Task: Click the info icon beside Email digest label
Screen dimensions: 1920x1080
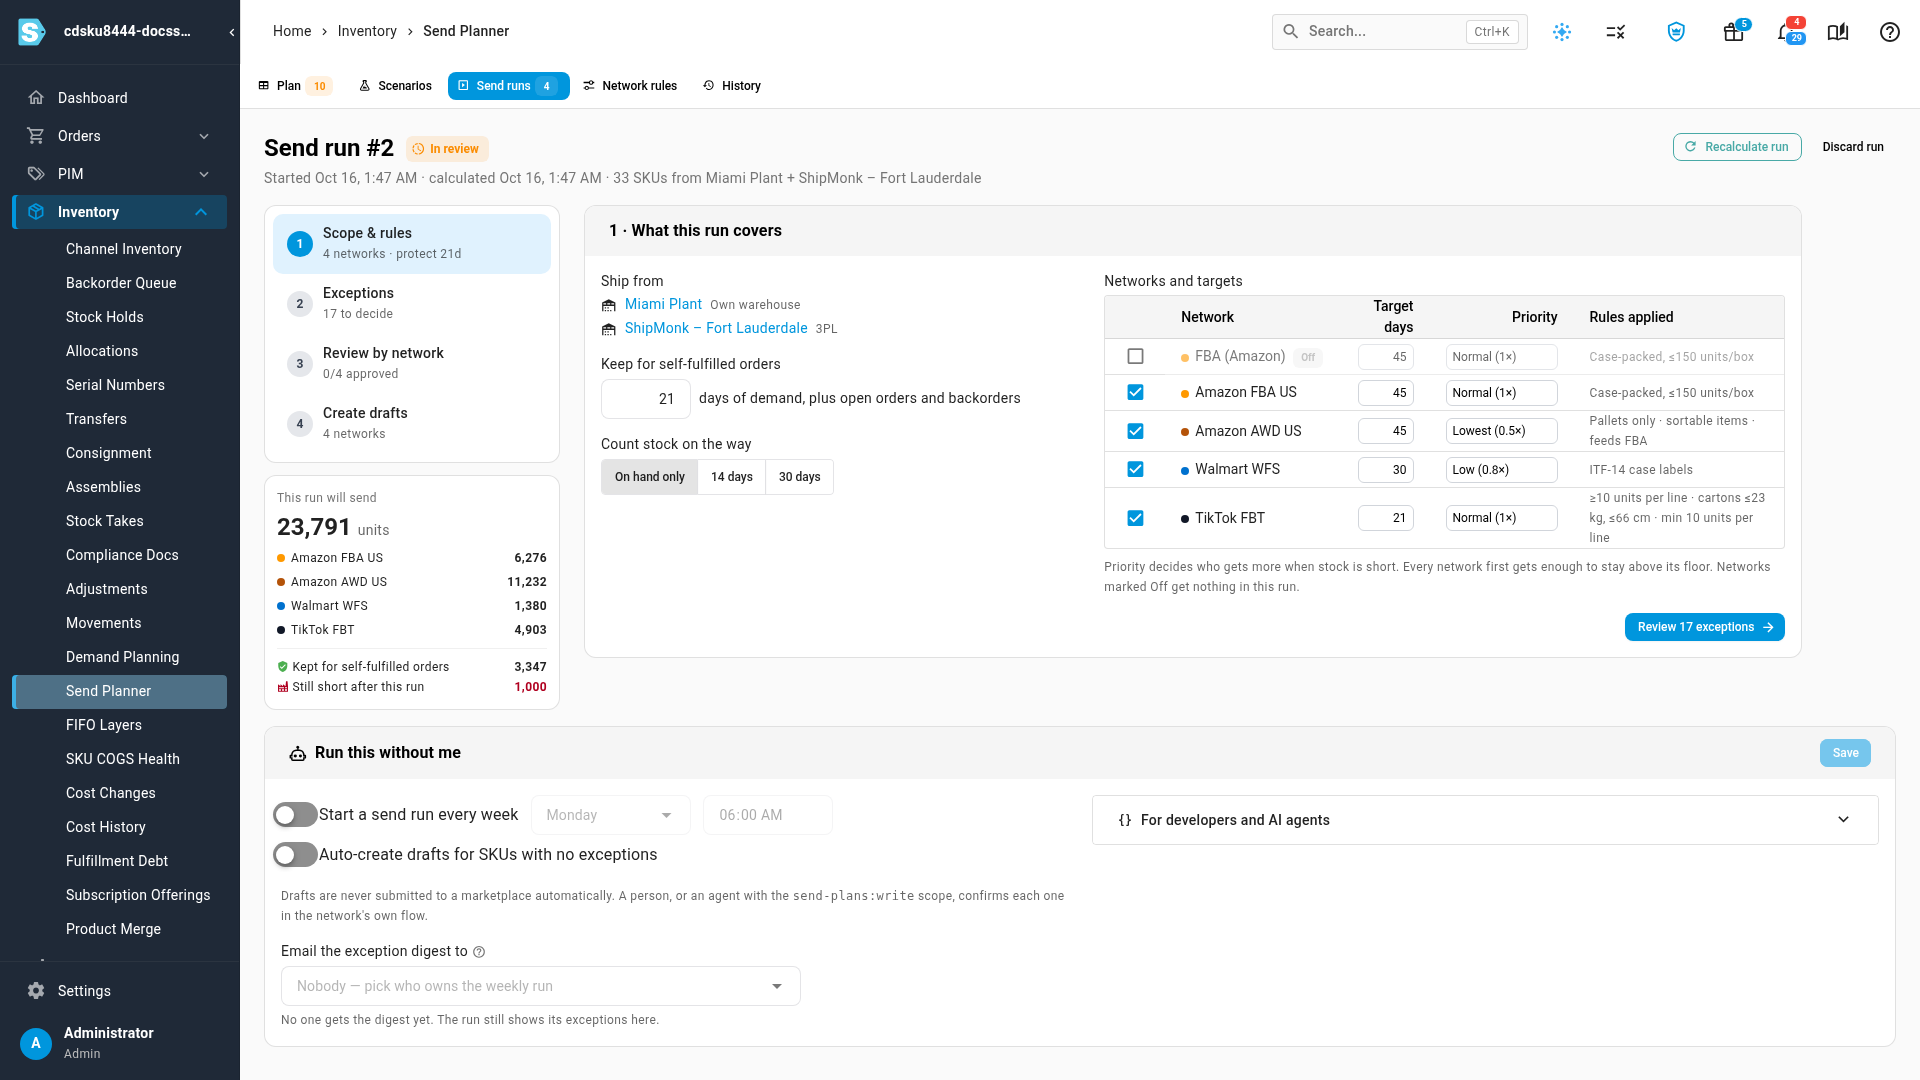Action: [x=479, y=952]
